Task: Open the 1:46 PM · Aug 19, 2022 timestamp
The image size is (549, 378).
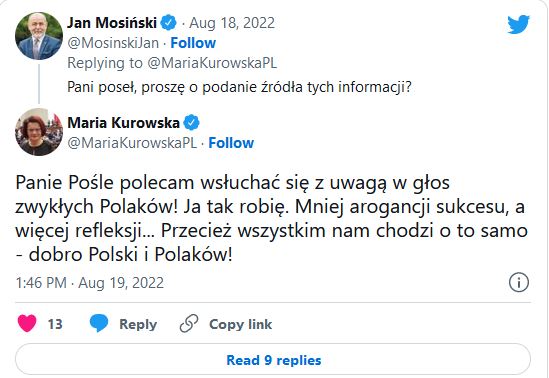Action: 90,283
